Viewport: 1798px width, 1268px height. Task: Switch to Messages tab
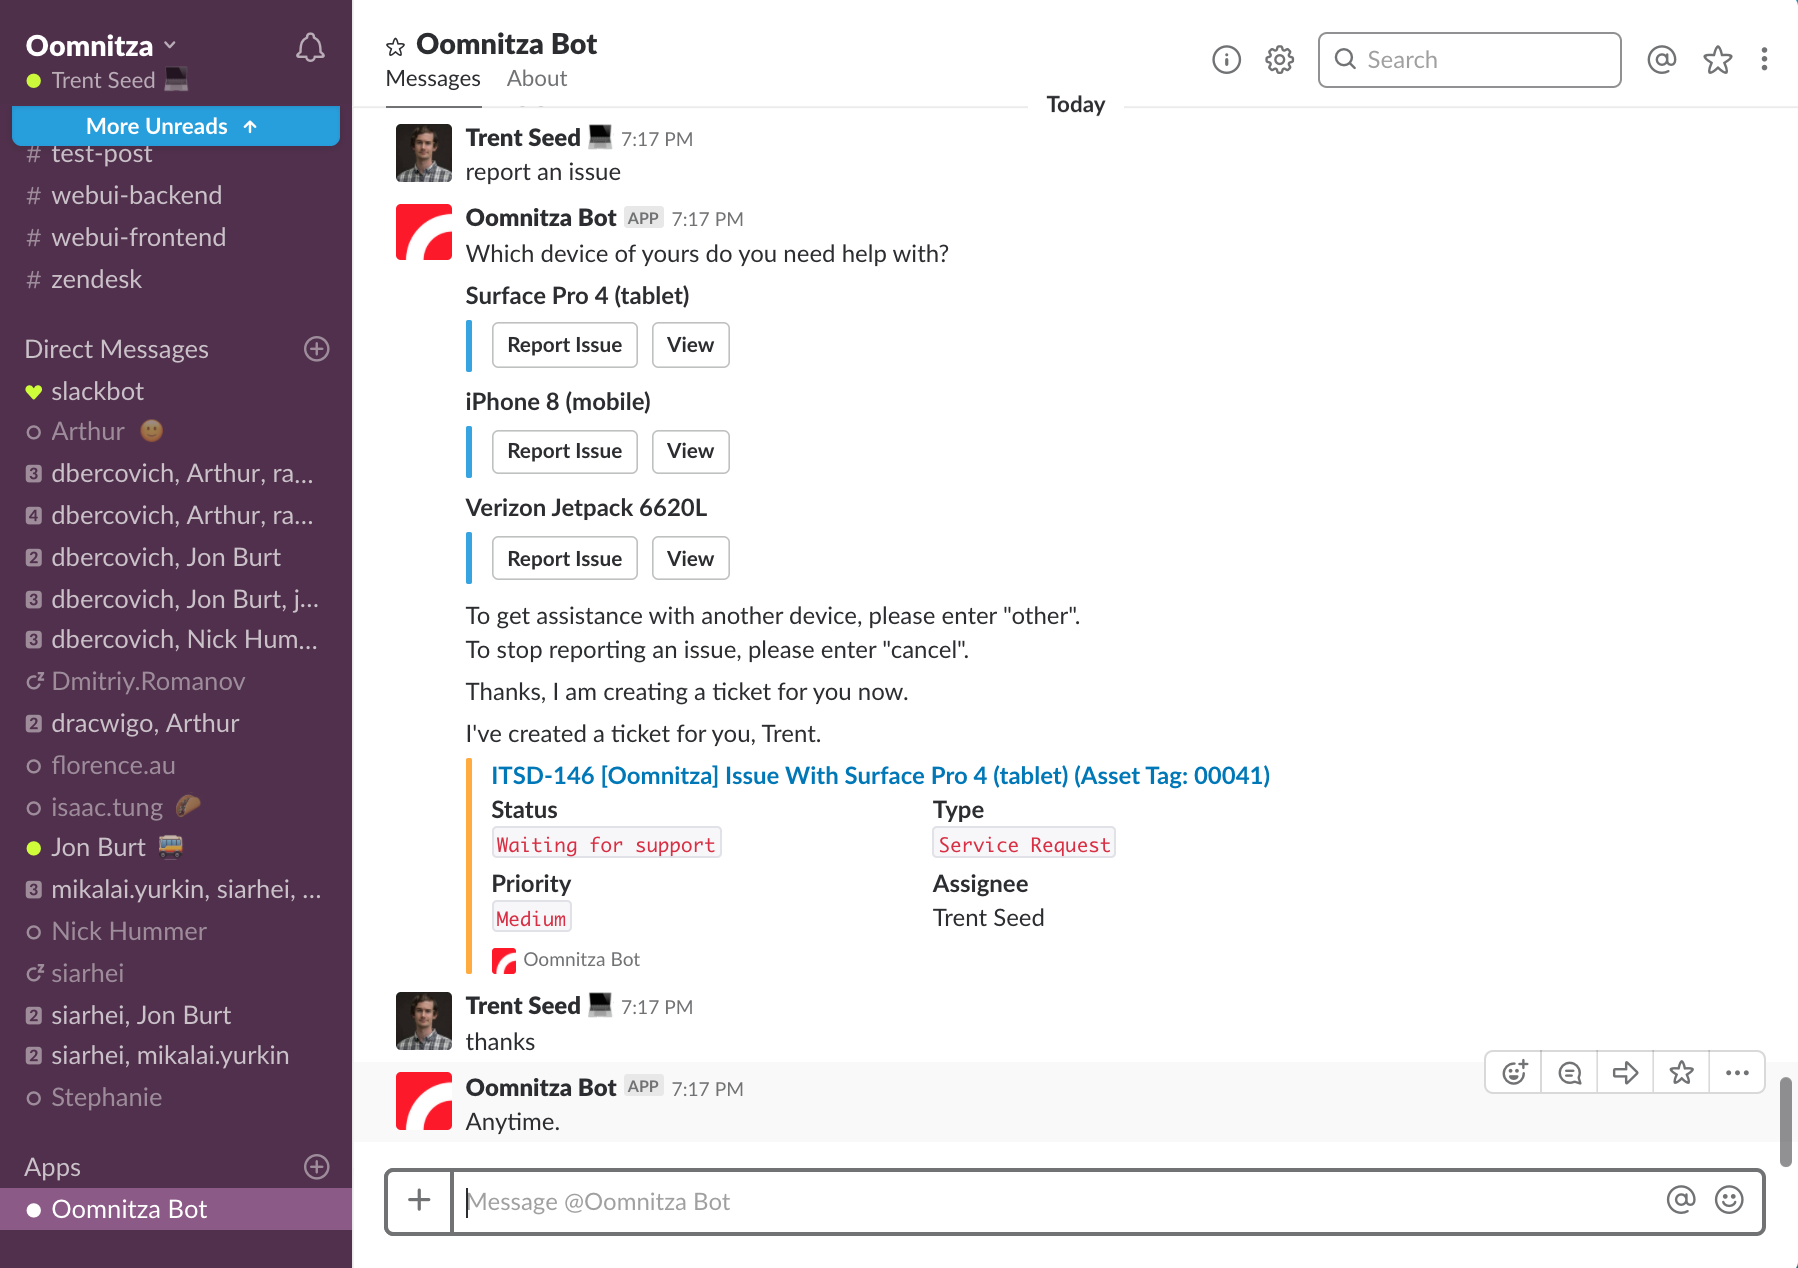433,79
